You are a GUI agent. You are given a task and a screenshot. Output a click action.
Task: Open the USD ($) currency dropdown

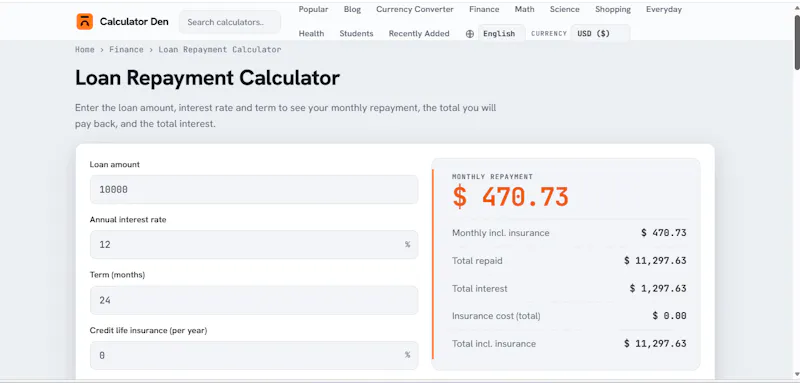pyautogui.click(x=600, y=34)
